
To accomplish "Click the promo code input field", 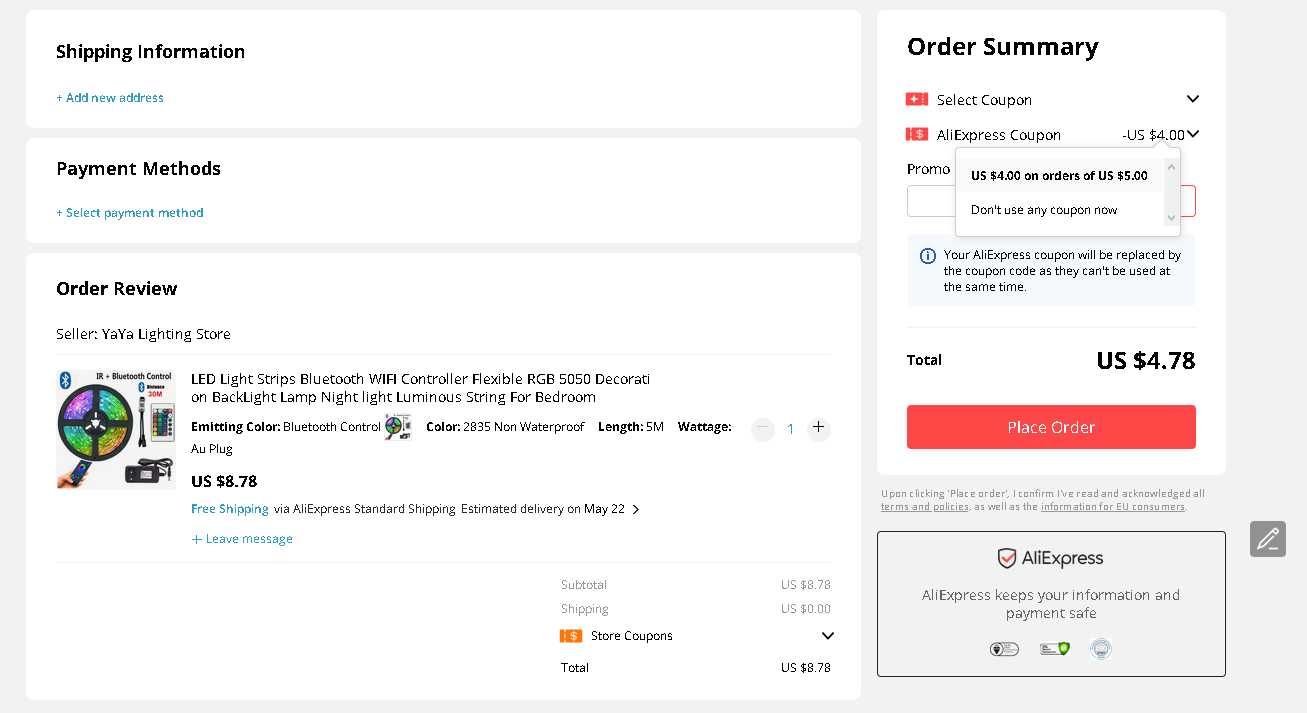I will [1051, 201].
